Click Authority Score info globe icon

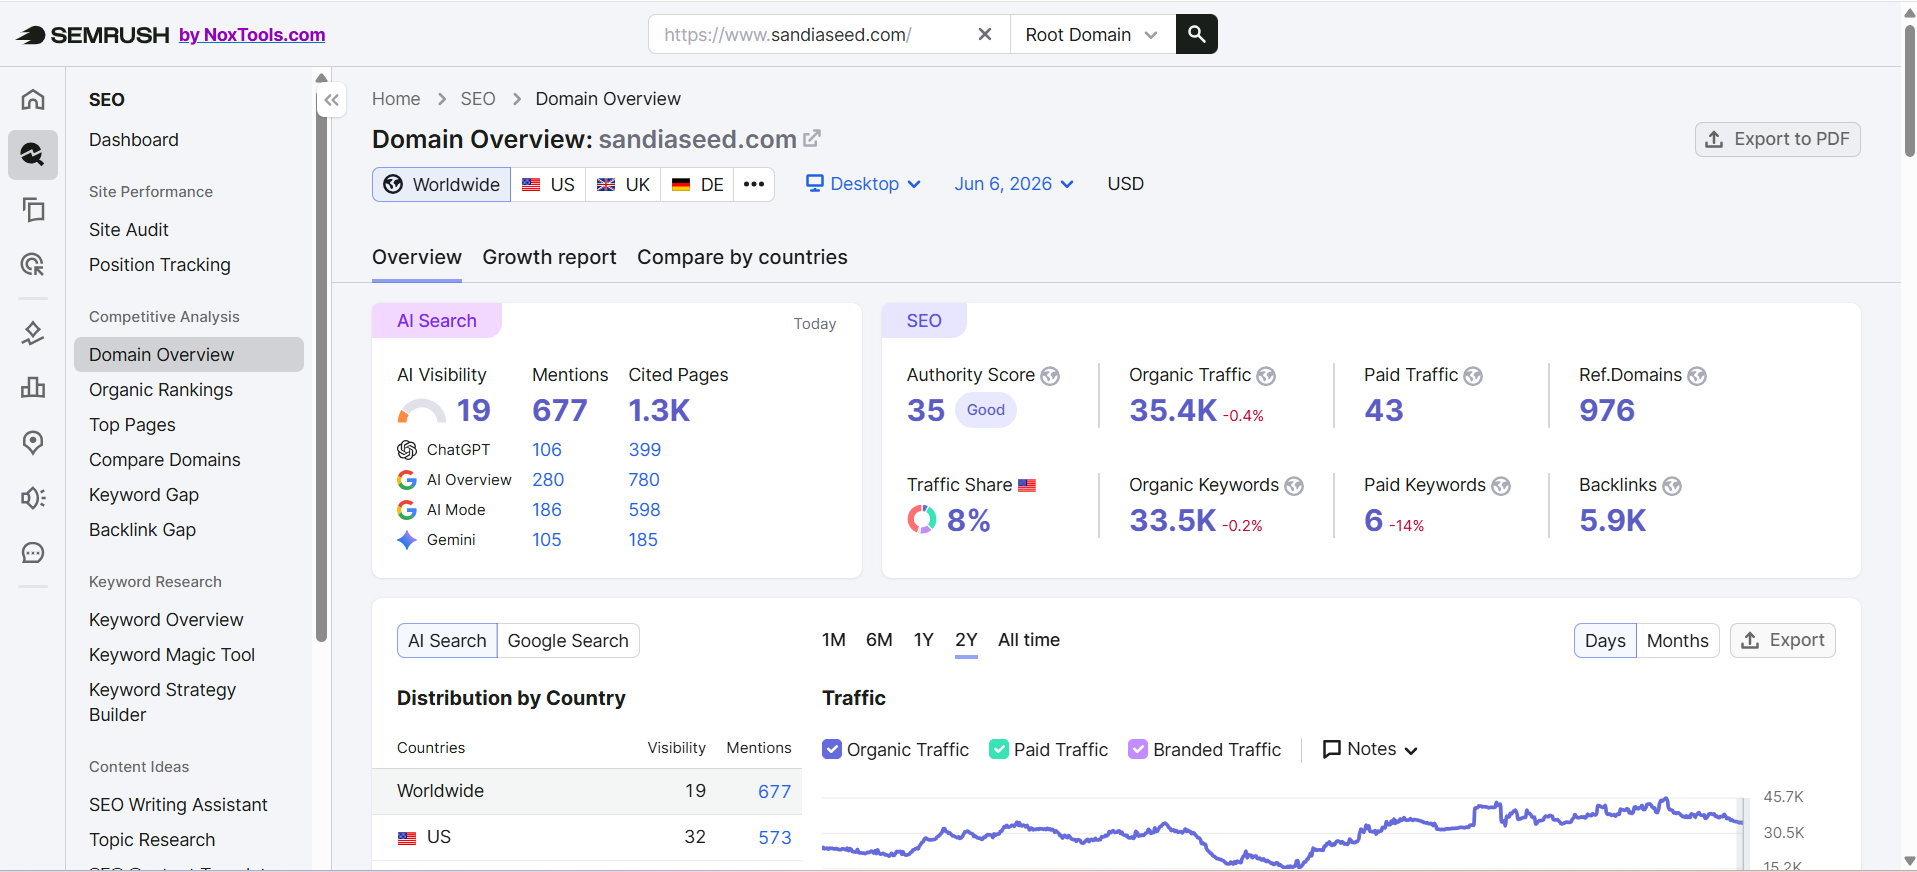coord(1050,376)
